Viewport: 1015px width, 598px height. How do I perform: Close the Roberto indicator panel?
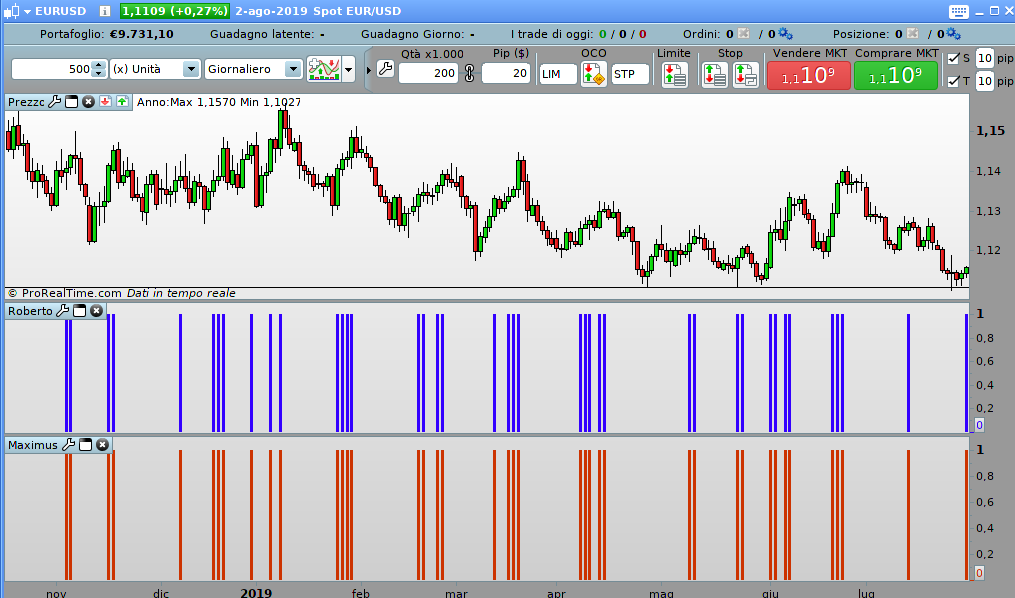(x=96, y=311)
